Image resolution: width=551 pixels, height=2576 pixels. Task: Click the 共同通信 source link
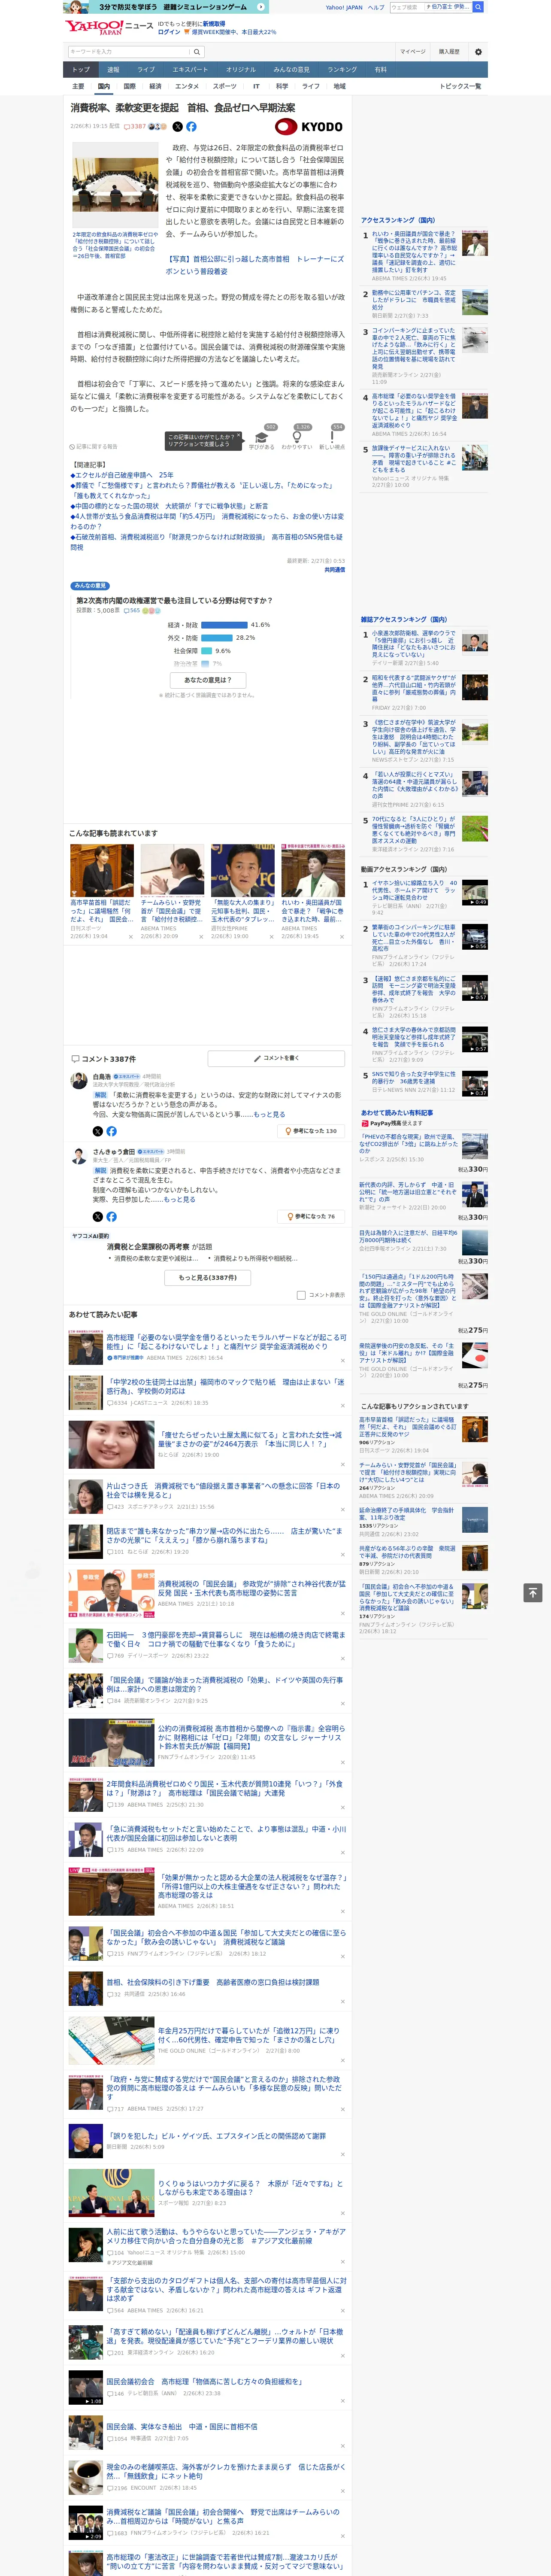pos(334,570)
